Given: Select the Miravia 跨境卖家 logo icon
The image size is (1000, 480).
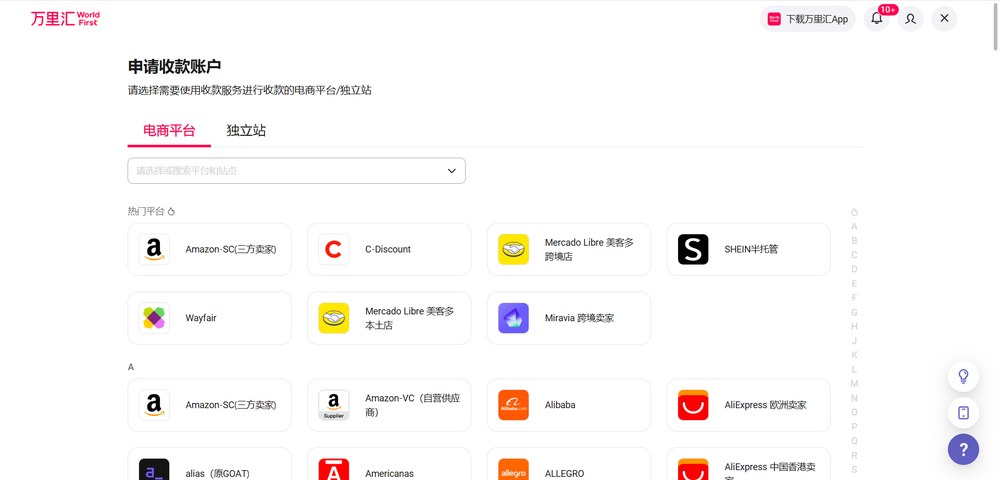Looking at the screenshot, I should click(513, 318).
